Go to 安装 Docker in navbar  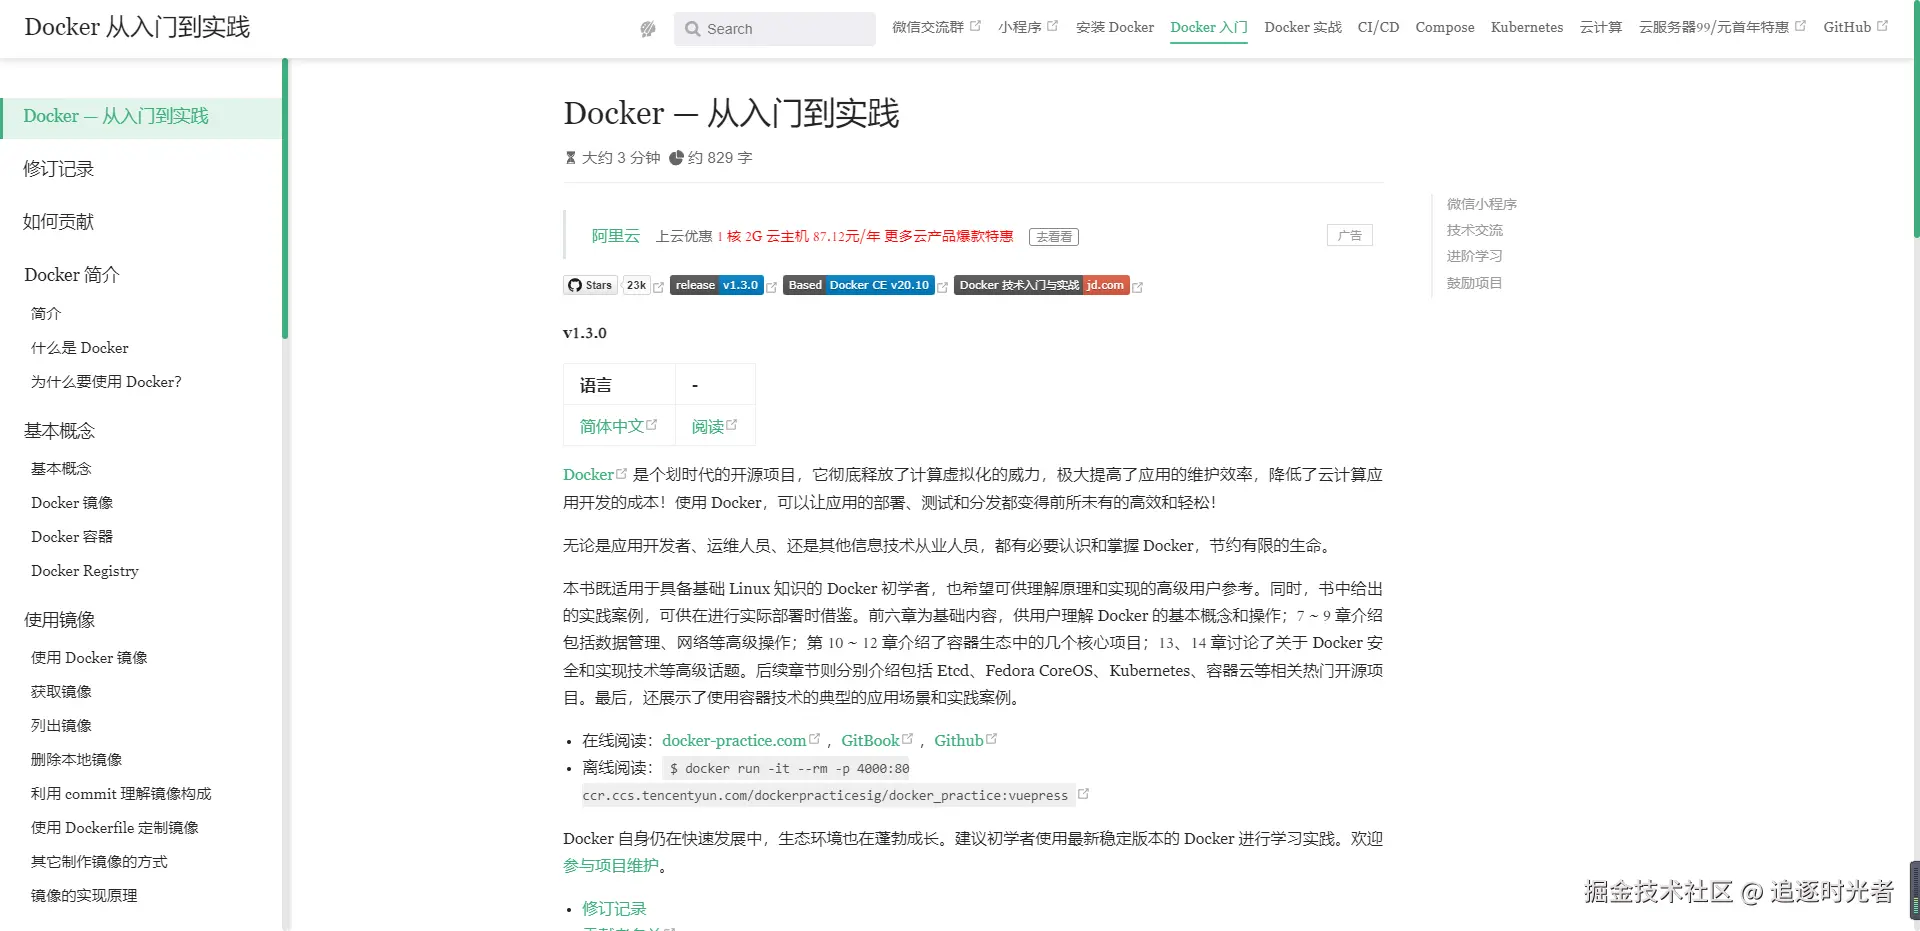click(1115, 27)
